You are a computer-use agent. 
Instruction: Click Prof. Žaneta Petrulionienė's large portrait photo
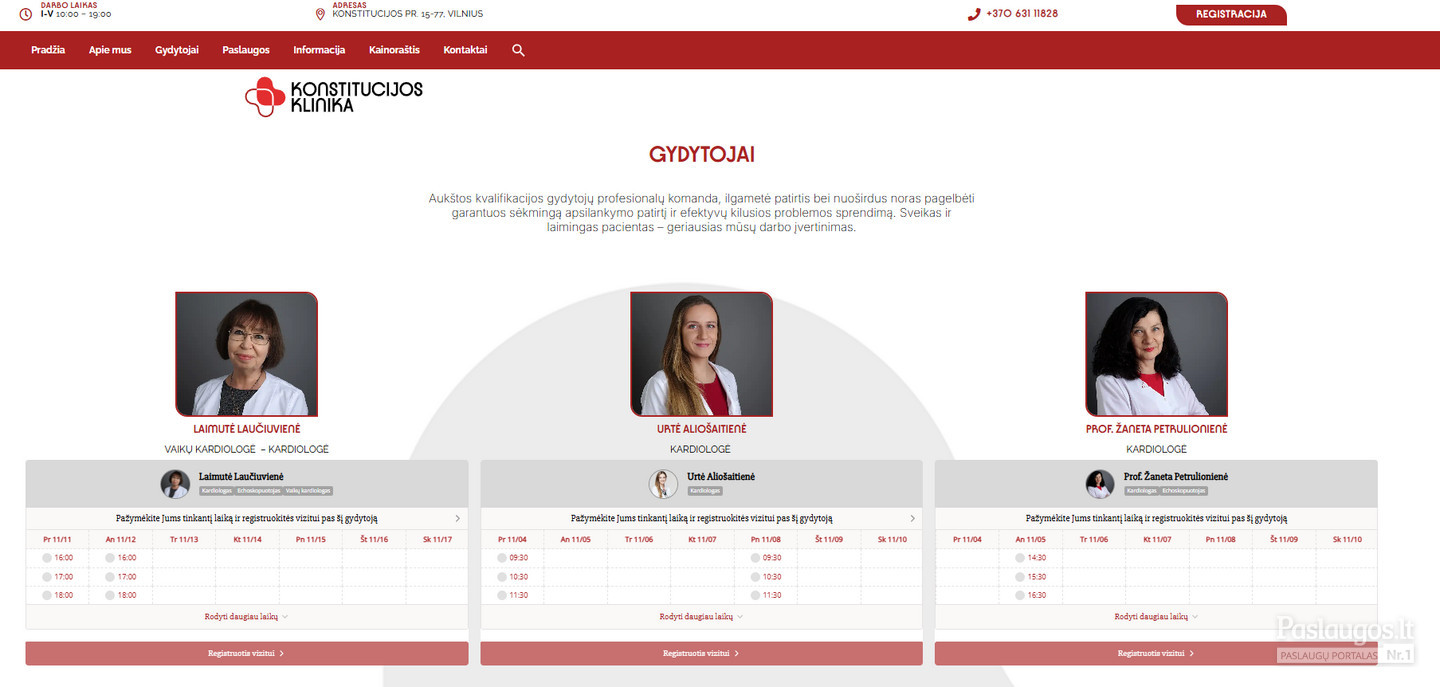[1156, 354]
